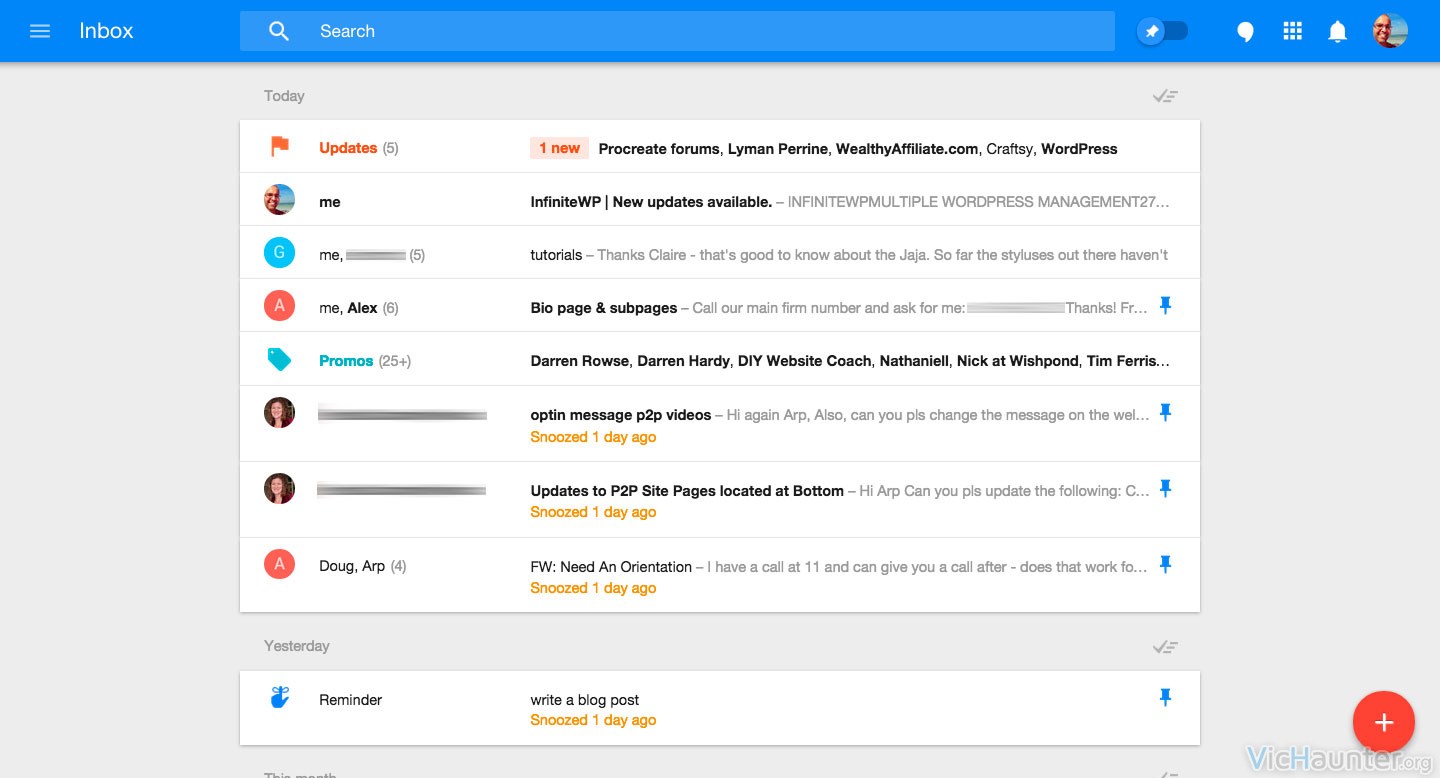1440x778 pixels.
Task: Open InfiniteWP new updates email
Action: tap(720, 200)
